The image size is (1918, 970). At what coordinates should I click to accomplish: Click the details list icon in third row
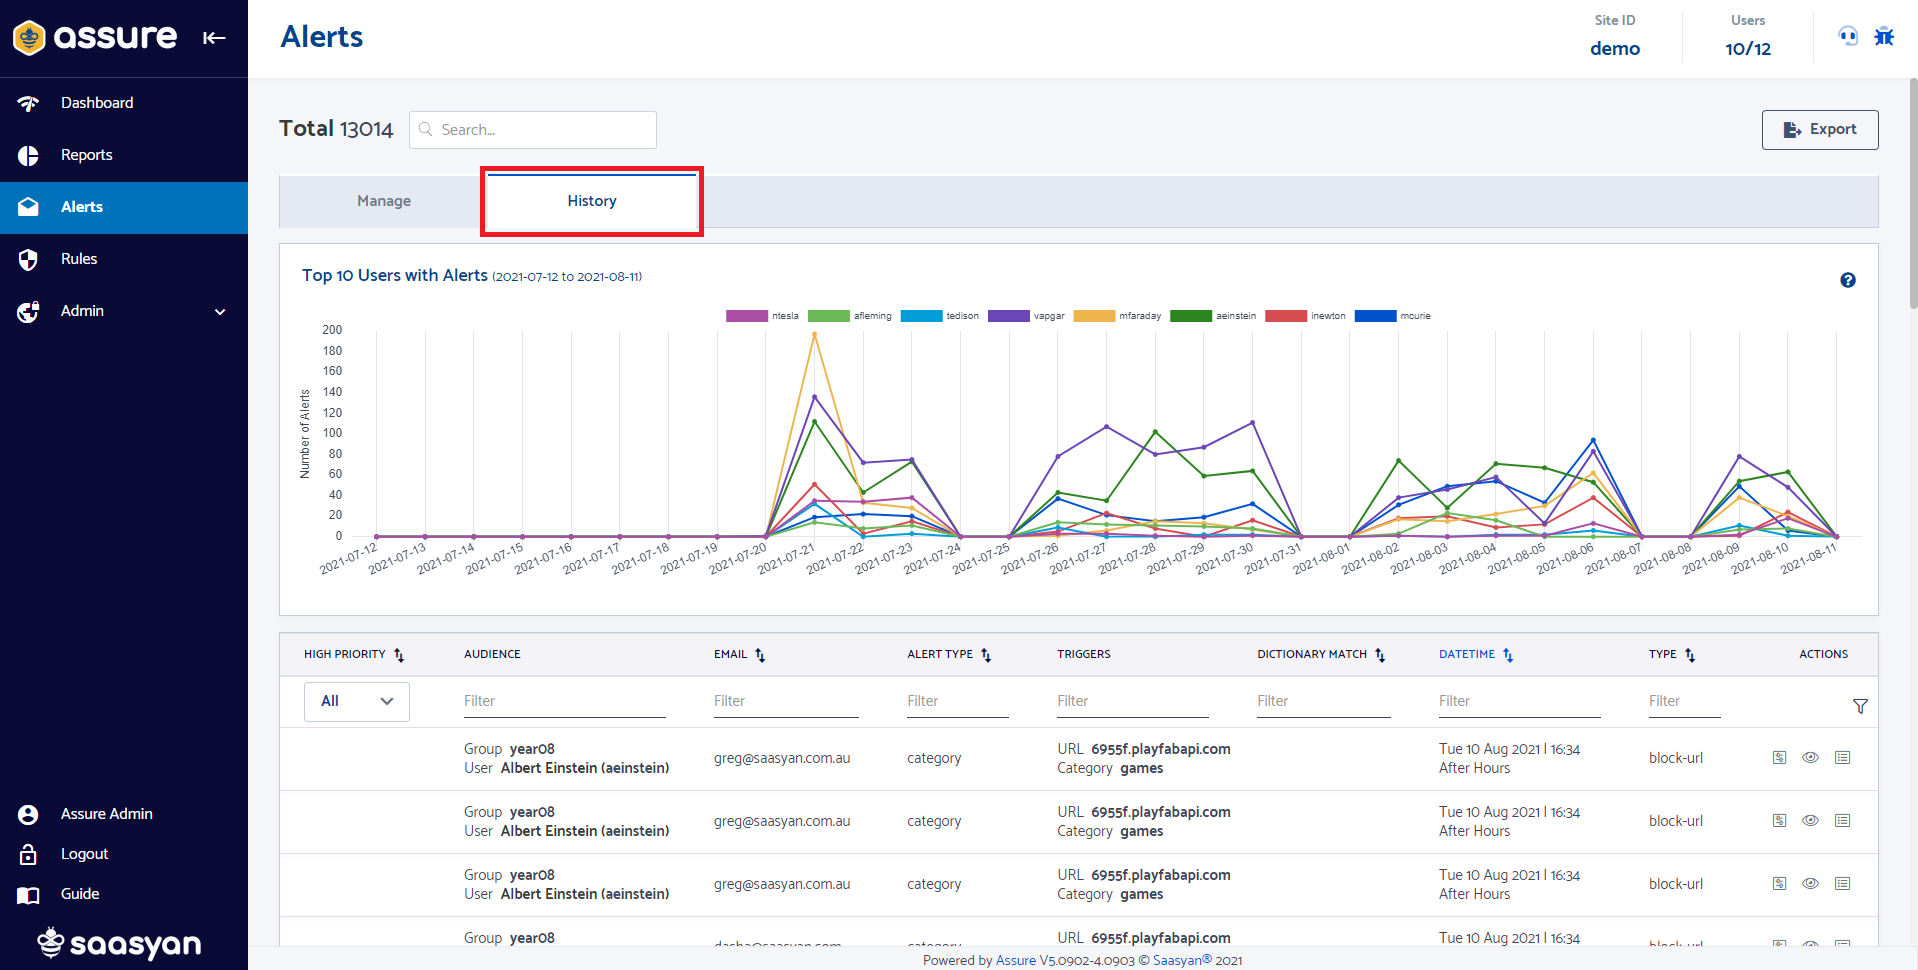click(x=1843, y=884)
